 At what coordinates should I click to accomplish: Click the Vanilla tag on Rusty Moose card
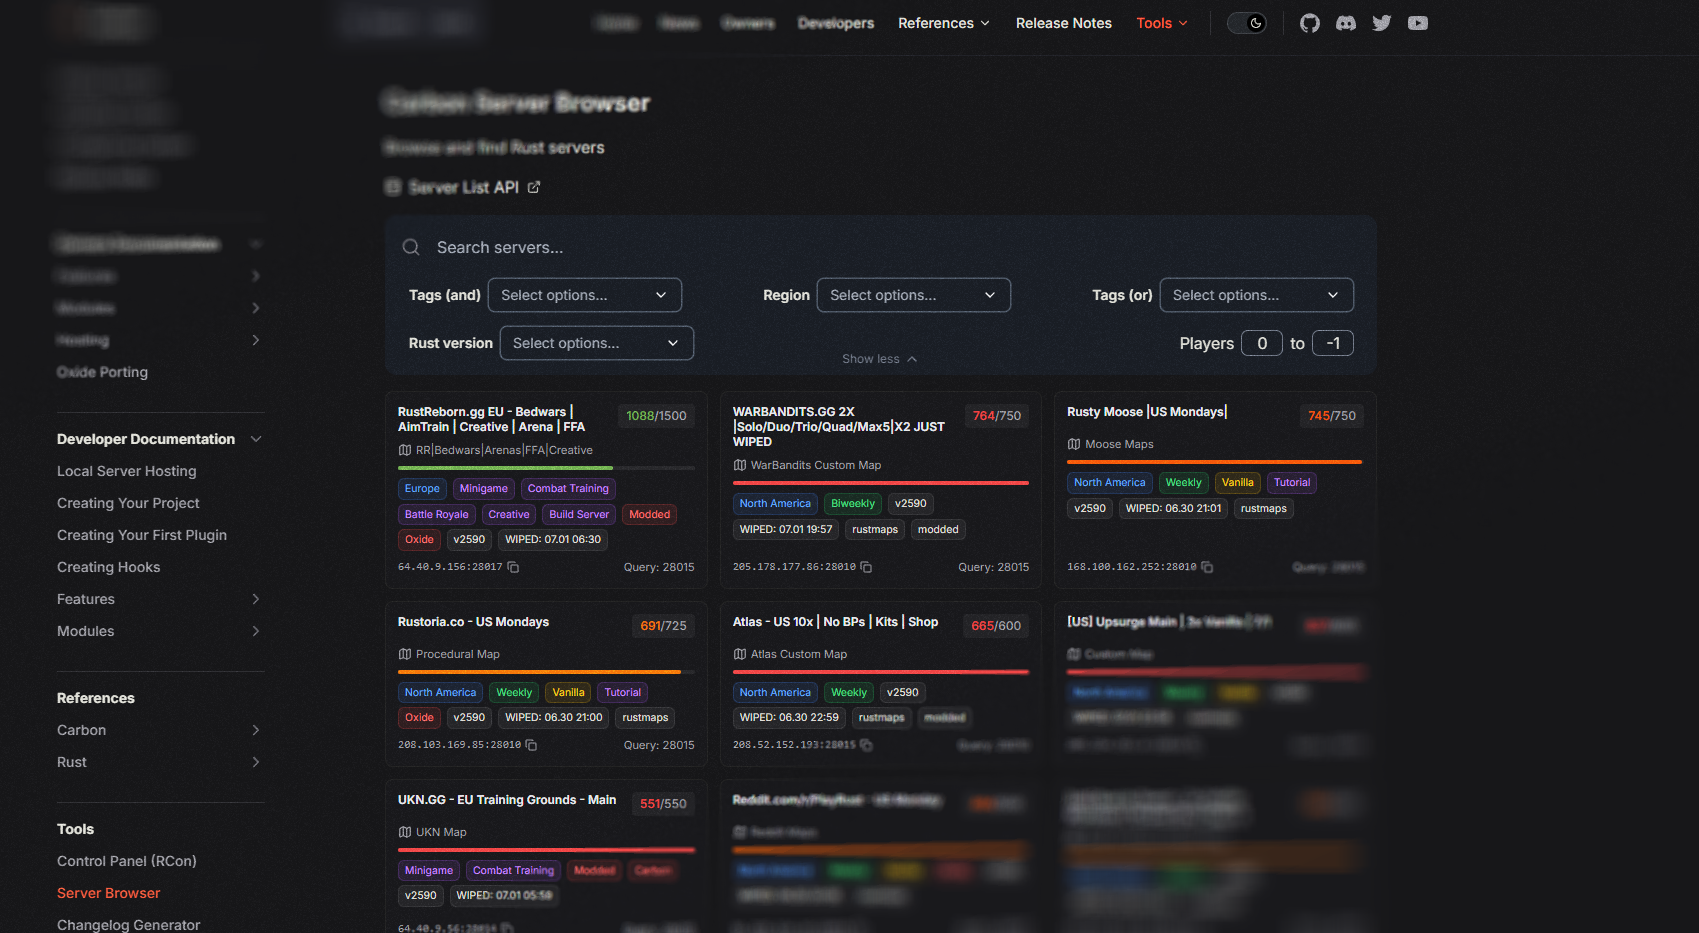point(1237,483)
